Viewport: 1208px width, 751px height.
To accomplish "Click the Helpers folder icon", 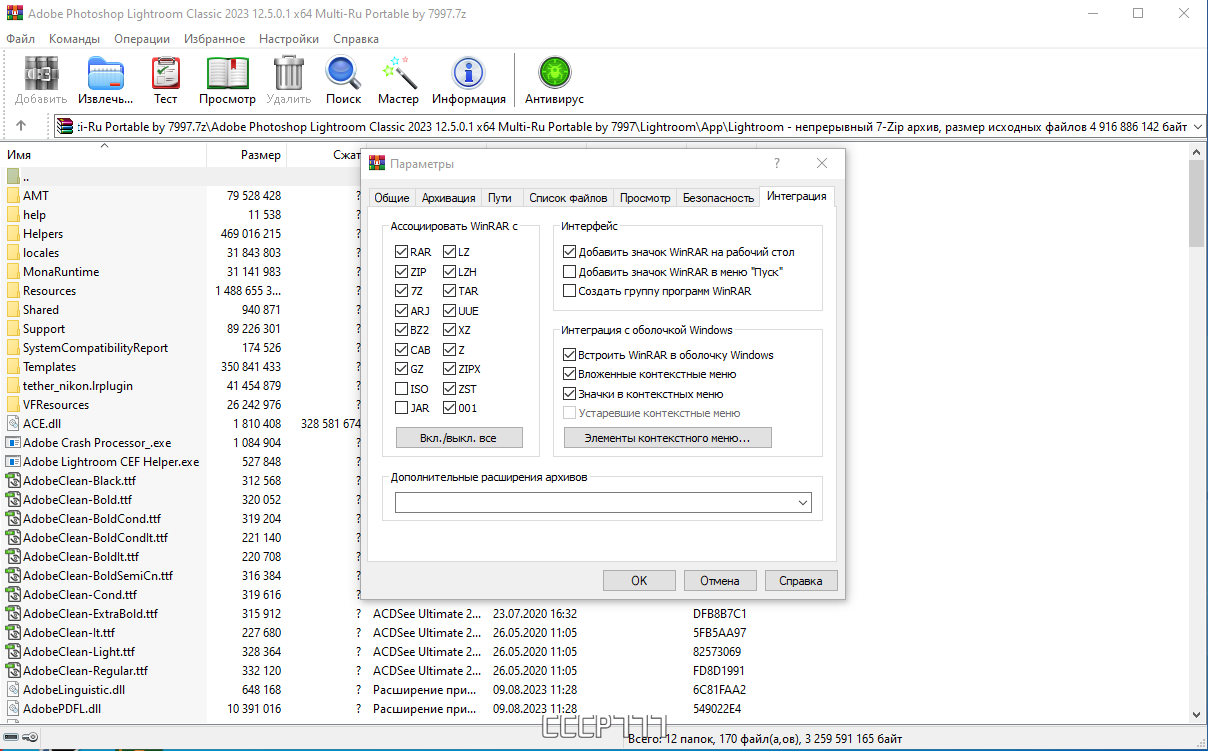I will (x=13, y=233).
